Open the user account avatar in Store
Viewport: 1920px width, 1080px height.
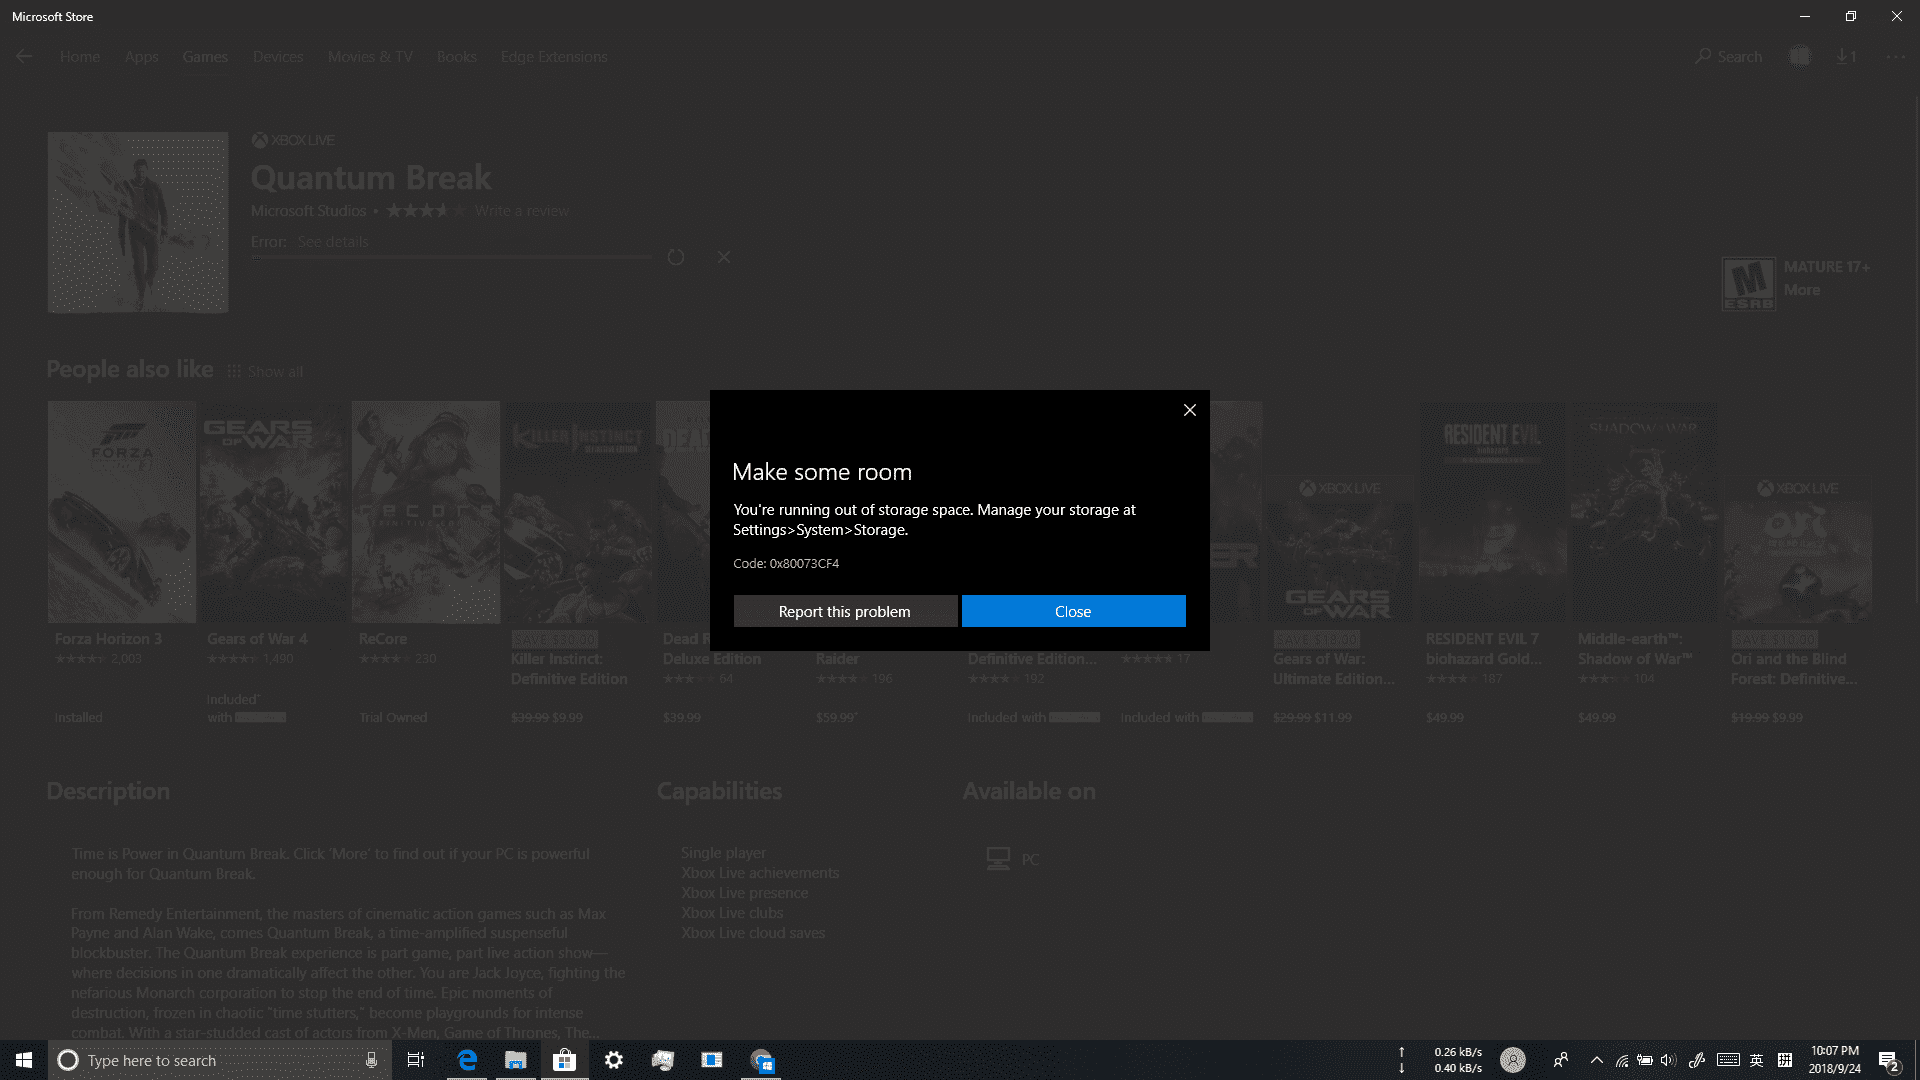[x=1800, y=57]
